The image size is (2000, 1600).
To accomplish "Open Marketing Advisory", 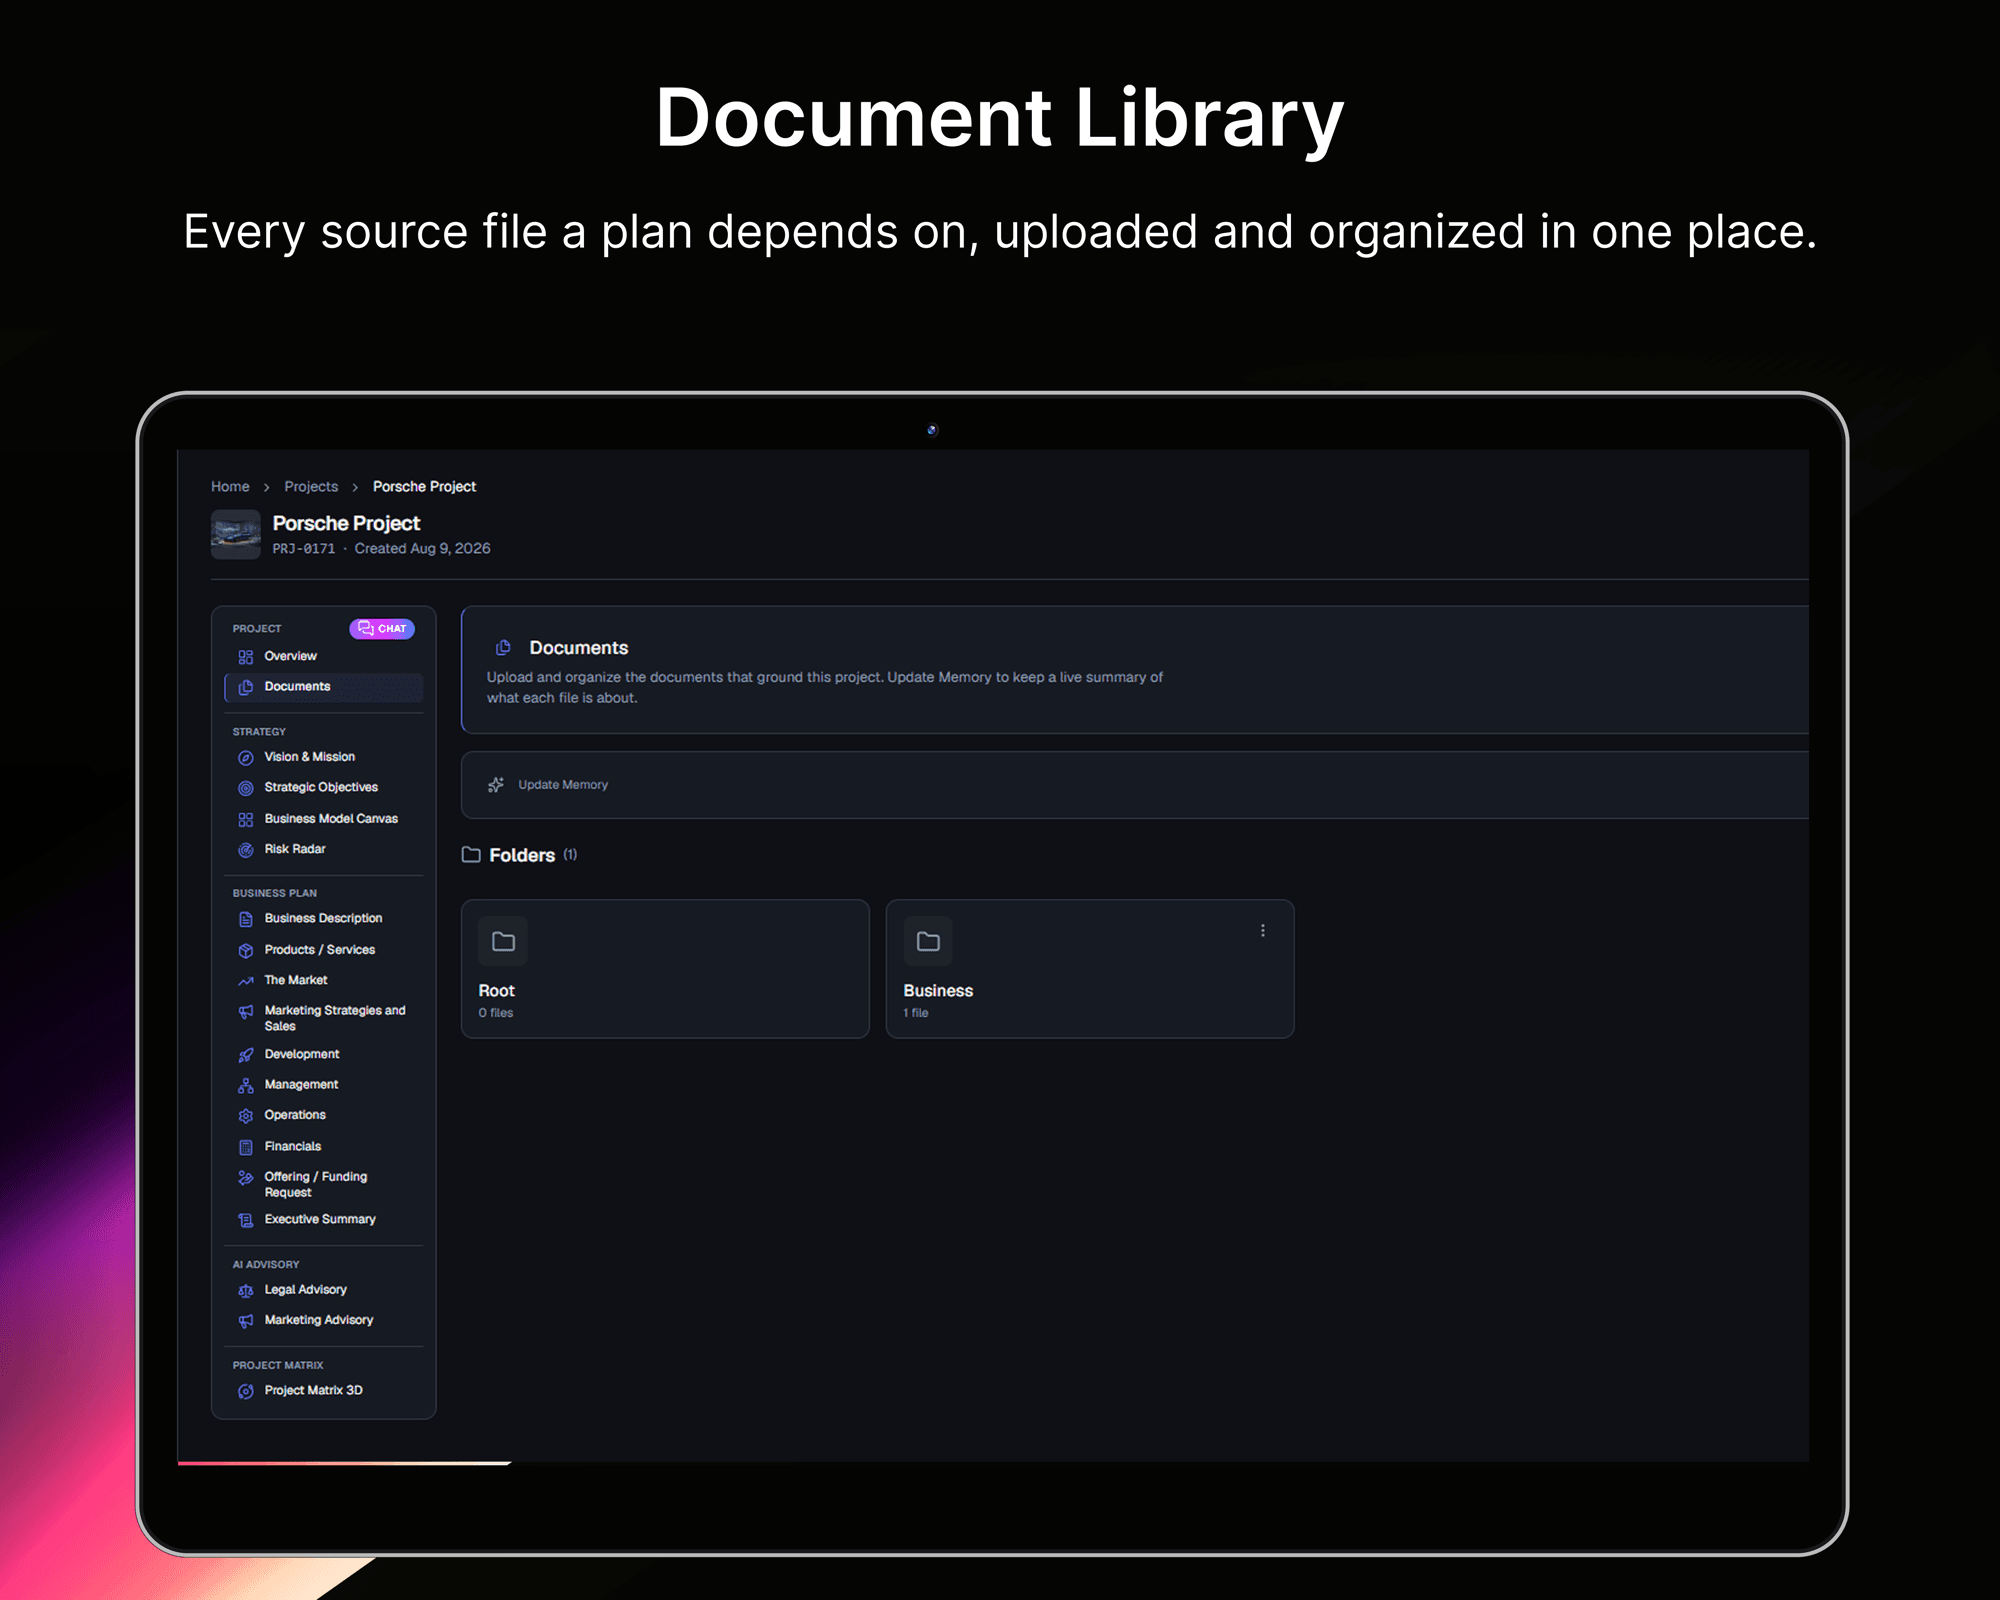I will (324, 1320).
